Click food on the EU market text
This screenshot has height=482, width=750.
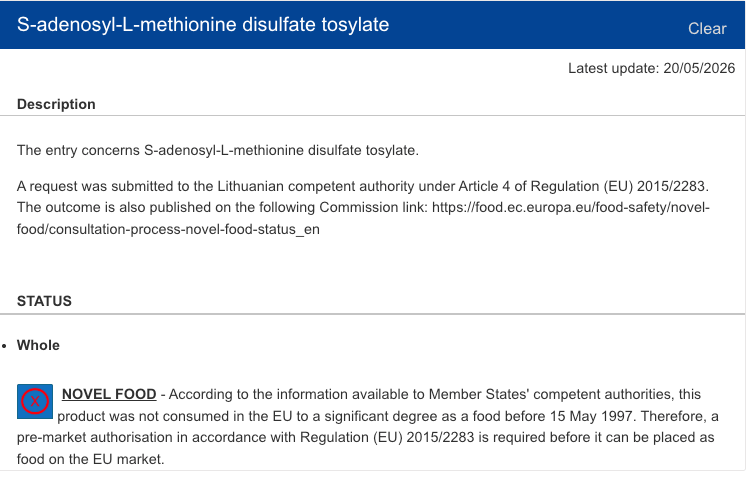[x=90, y=459]
